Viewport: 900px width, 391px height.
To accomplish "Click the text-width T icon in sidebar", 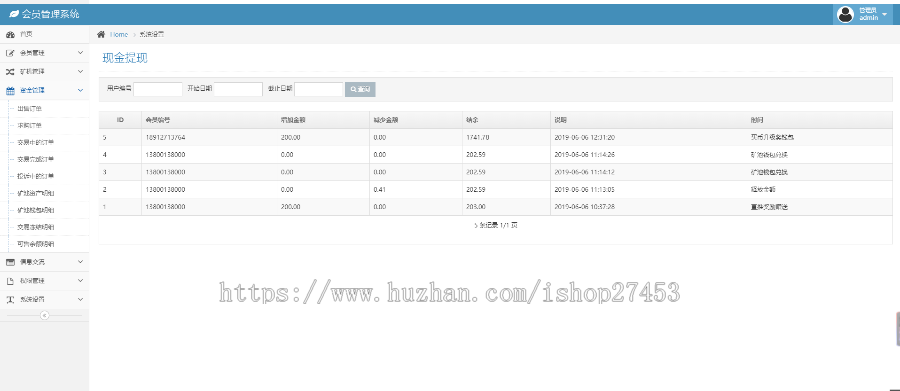I will pos(10,300).
